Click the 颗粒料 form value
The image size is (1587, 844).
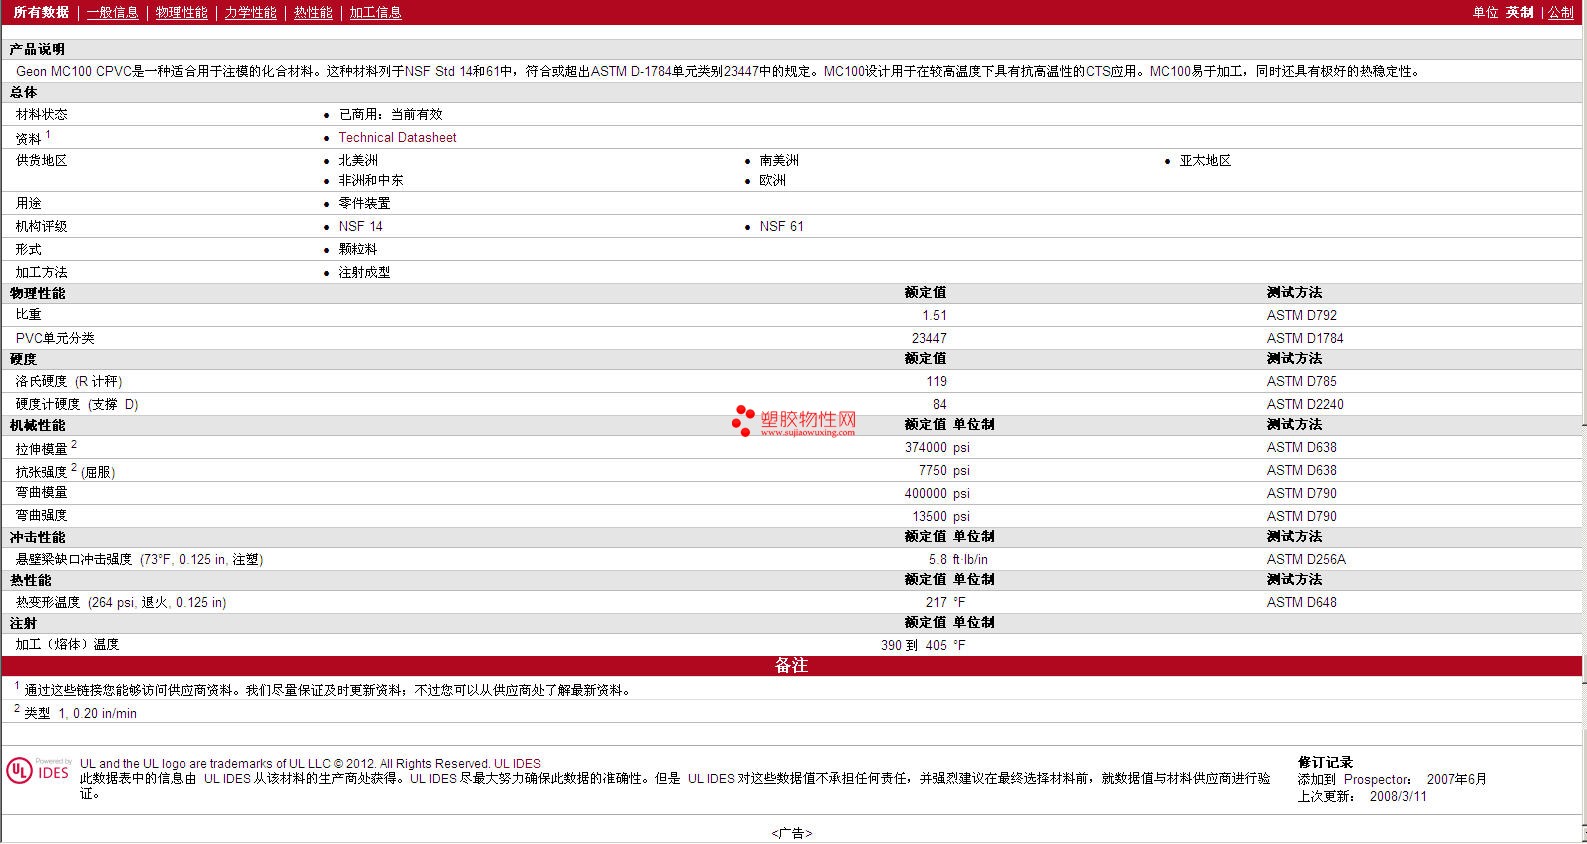[358, 250]
